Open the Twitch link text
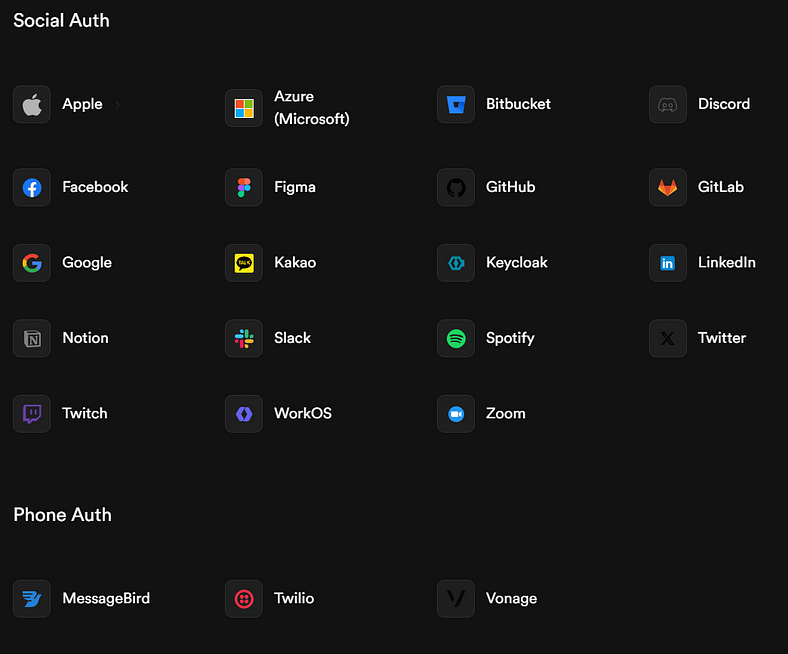 coord(84,413)
